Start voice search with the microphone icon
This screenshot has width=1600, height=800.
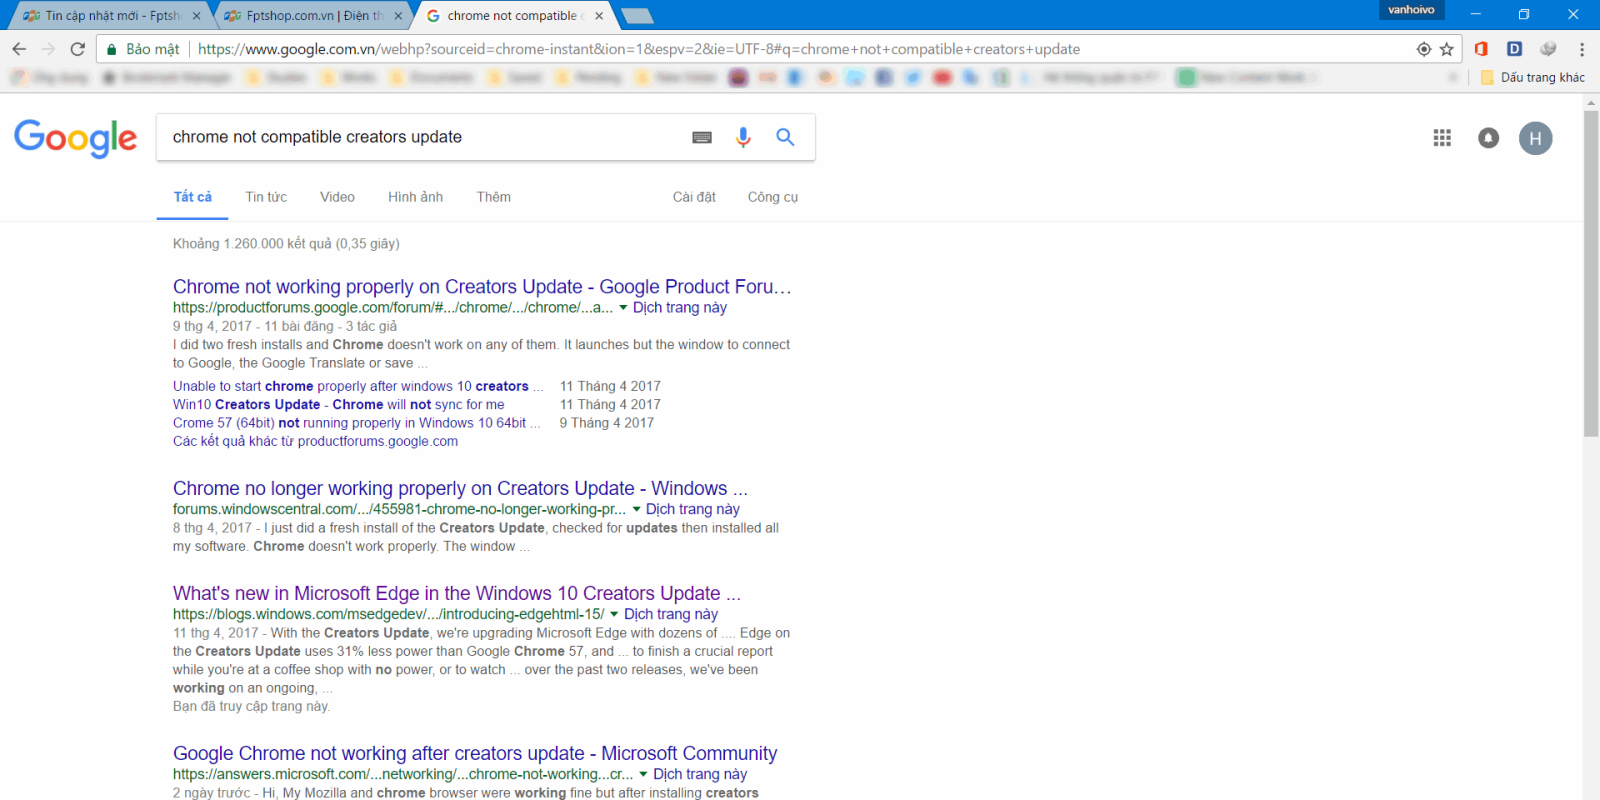pos(743,138)
